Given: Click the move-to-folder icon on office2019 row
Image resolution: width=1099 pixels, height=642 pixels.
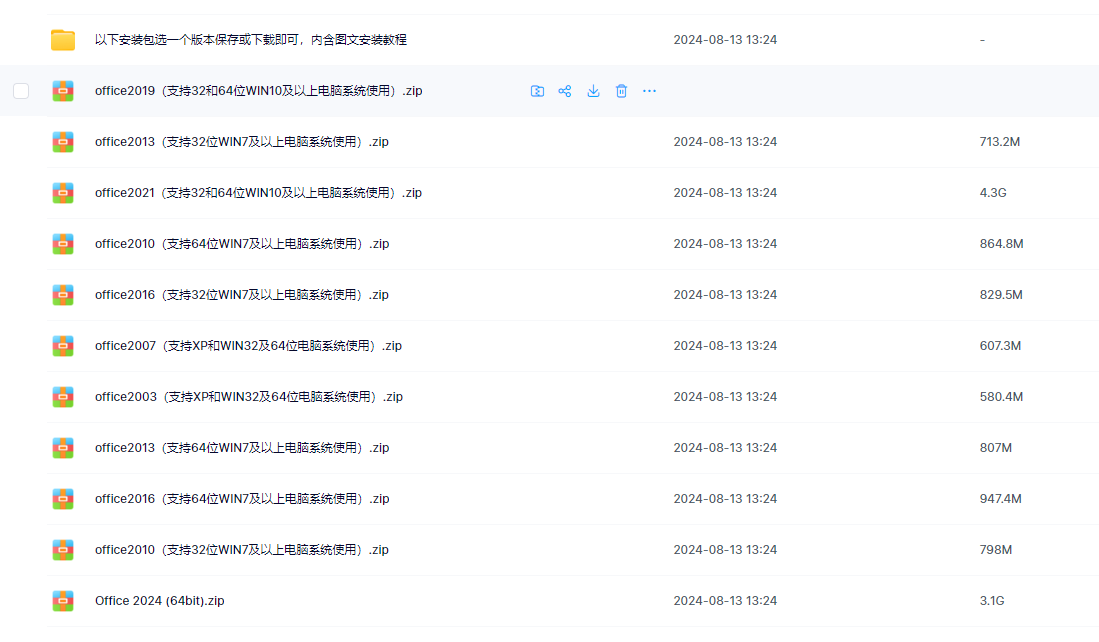Looking at the screenshot, I should (537, 91).
